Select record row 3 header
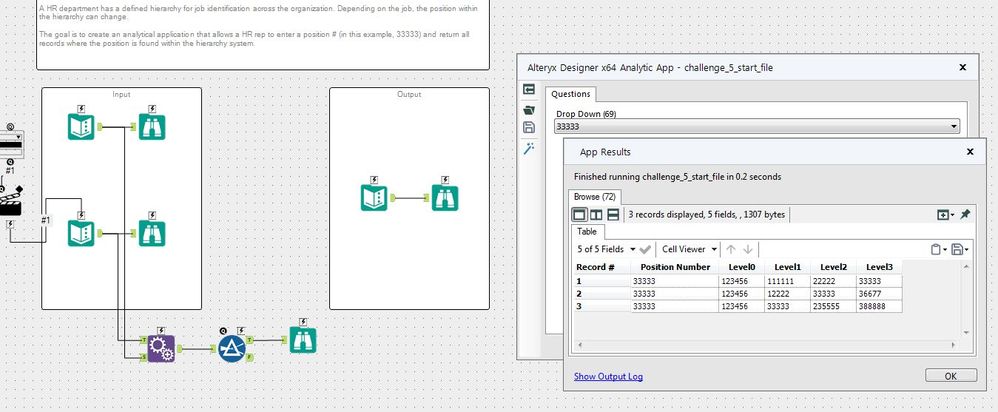This screenshot has width=998, height=412. pos(602,306)
